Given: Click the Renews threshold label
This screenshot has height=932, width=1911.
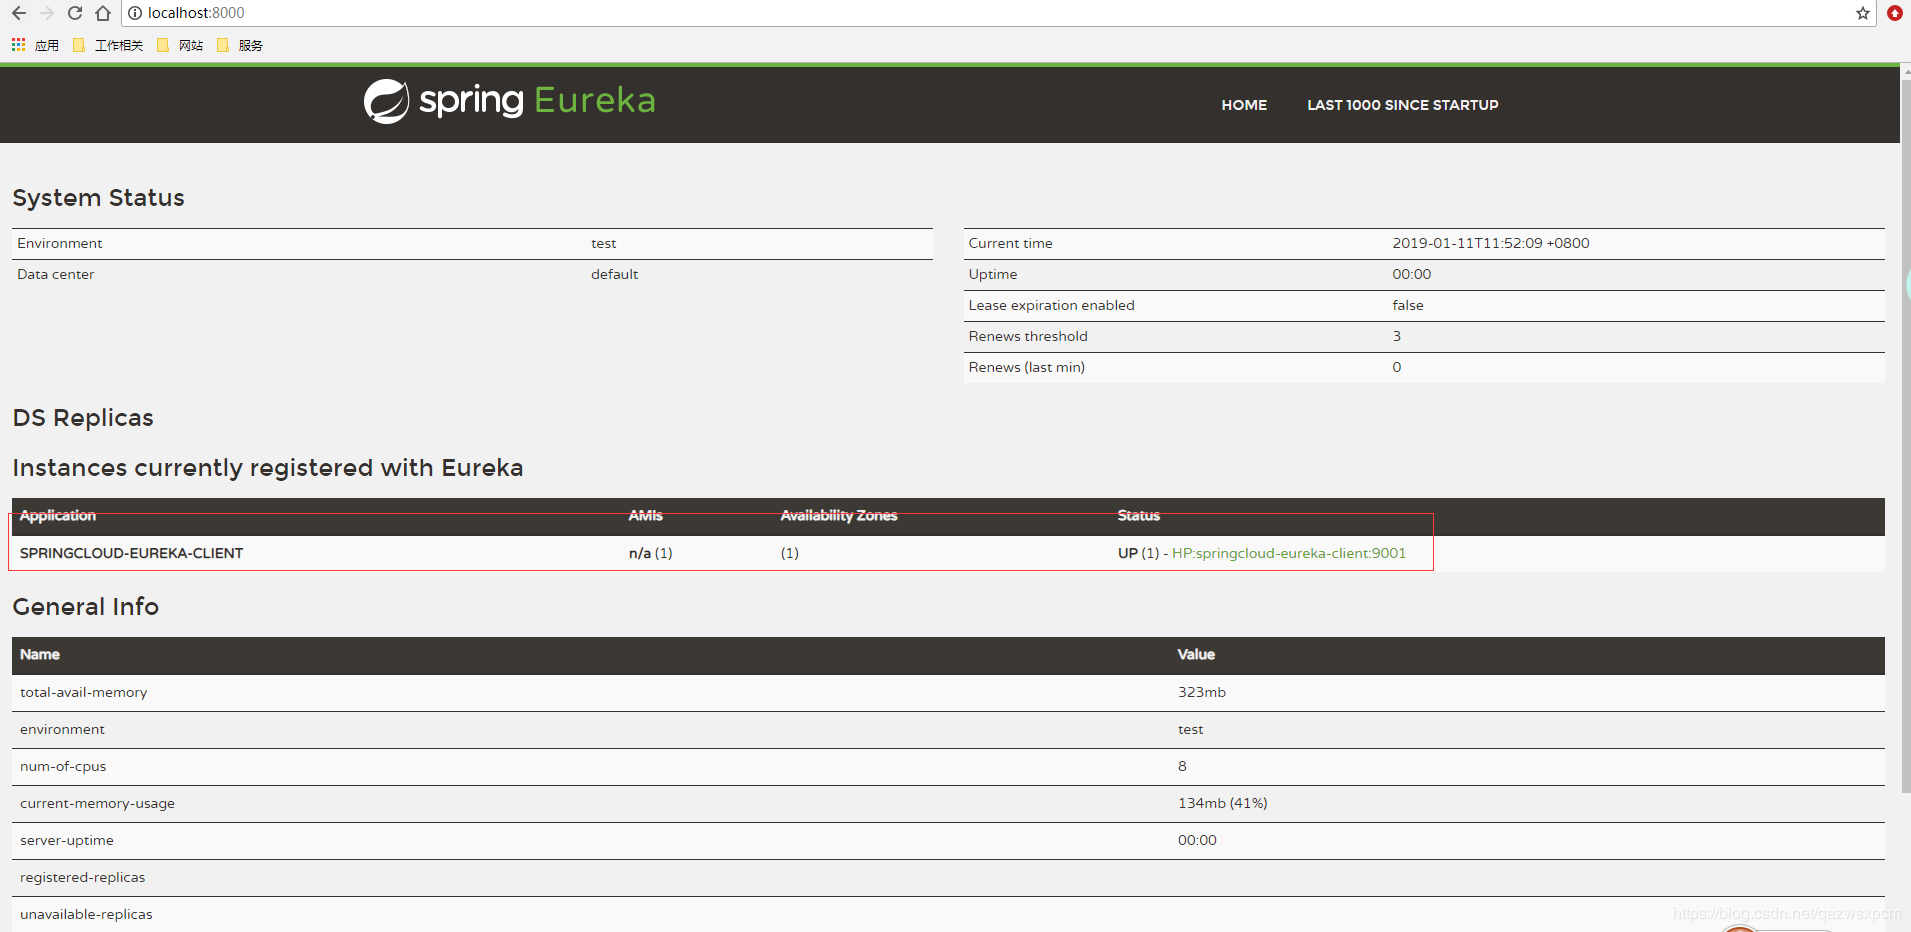Looking at the screenshot, I should (1028, 336).
